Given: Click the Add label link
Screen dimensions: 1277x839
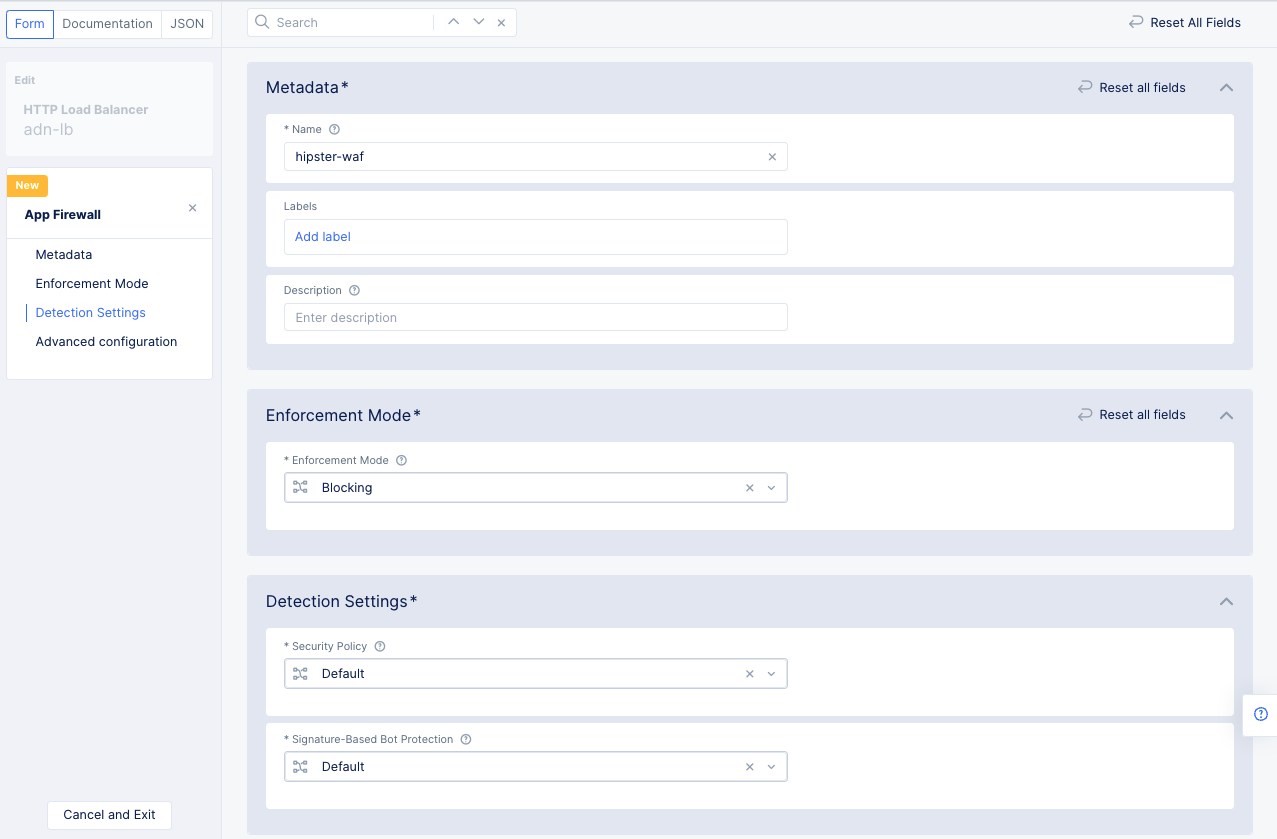Looking at the screenshot, I should (322, 236).
